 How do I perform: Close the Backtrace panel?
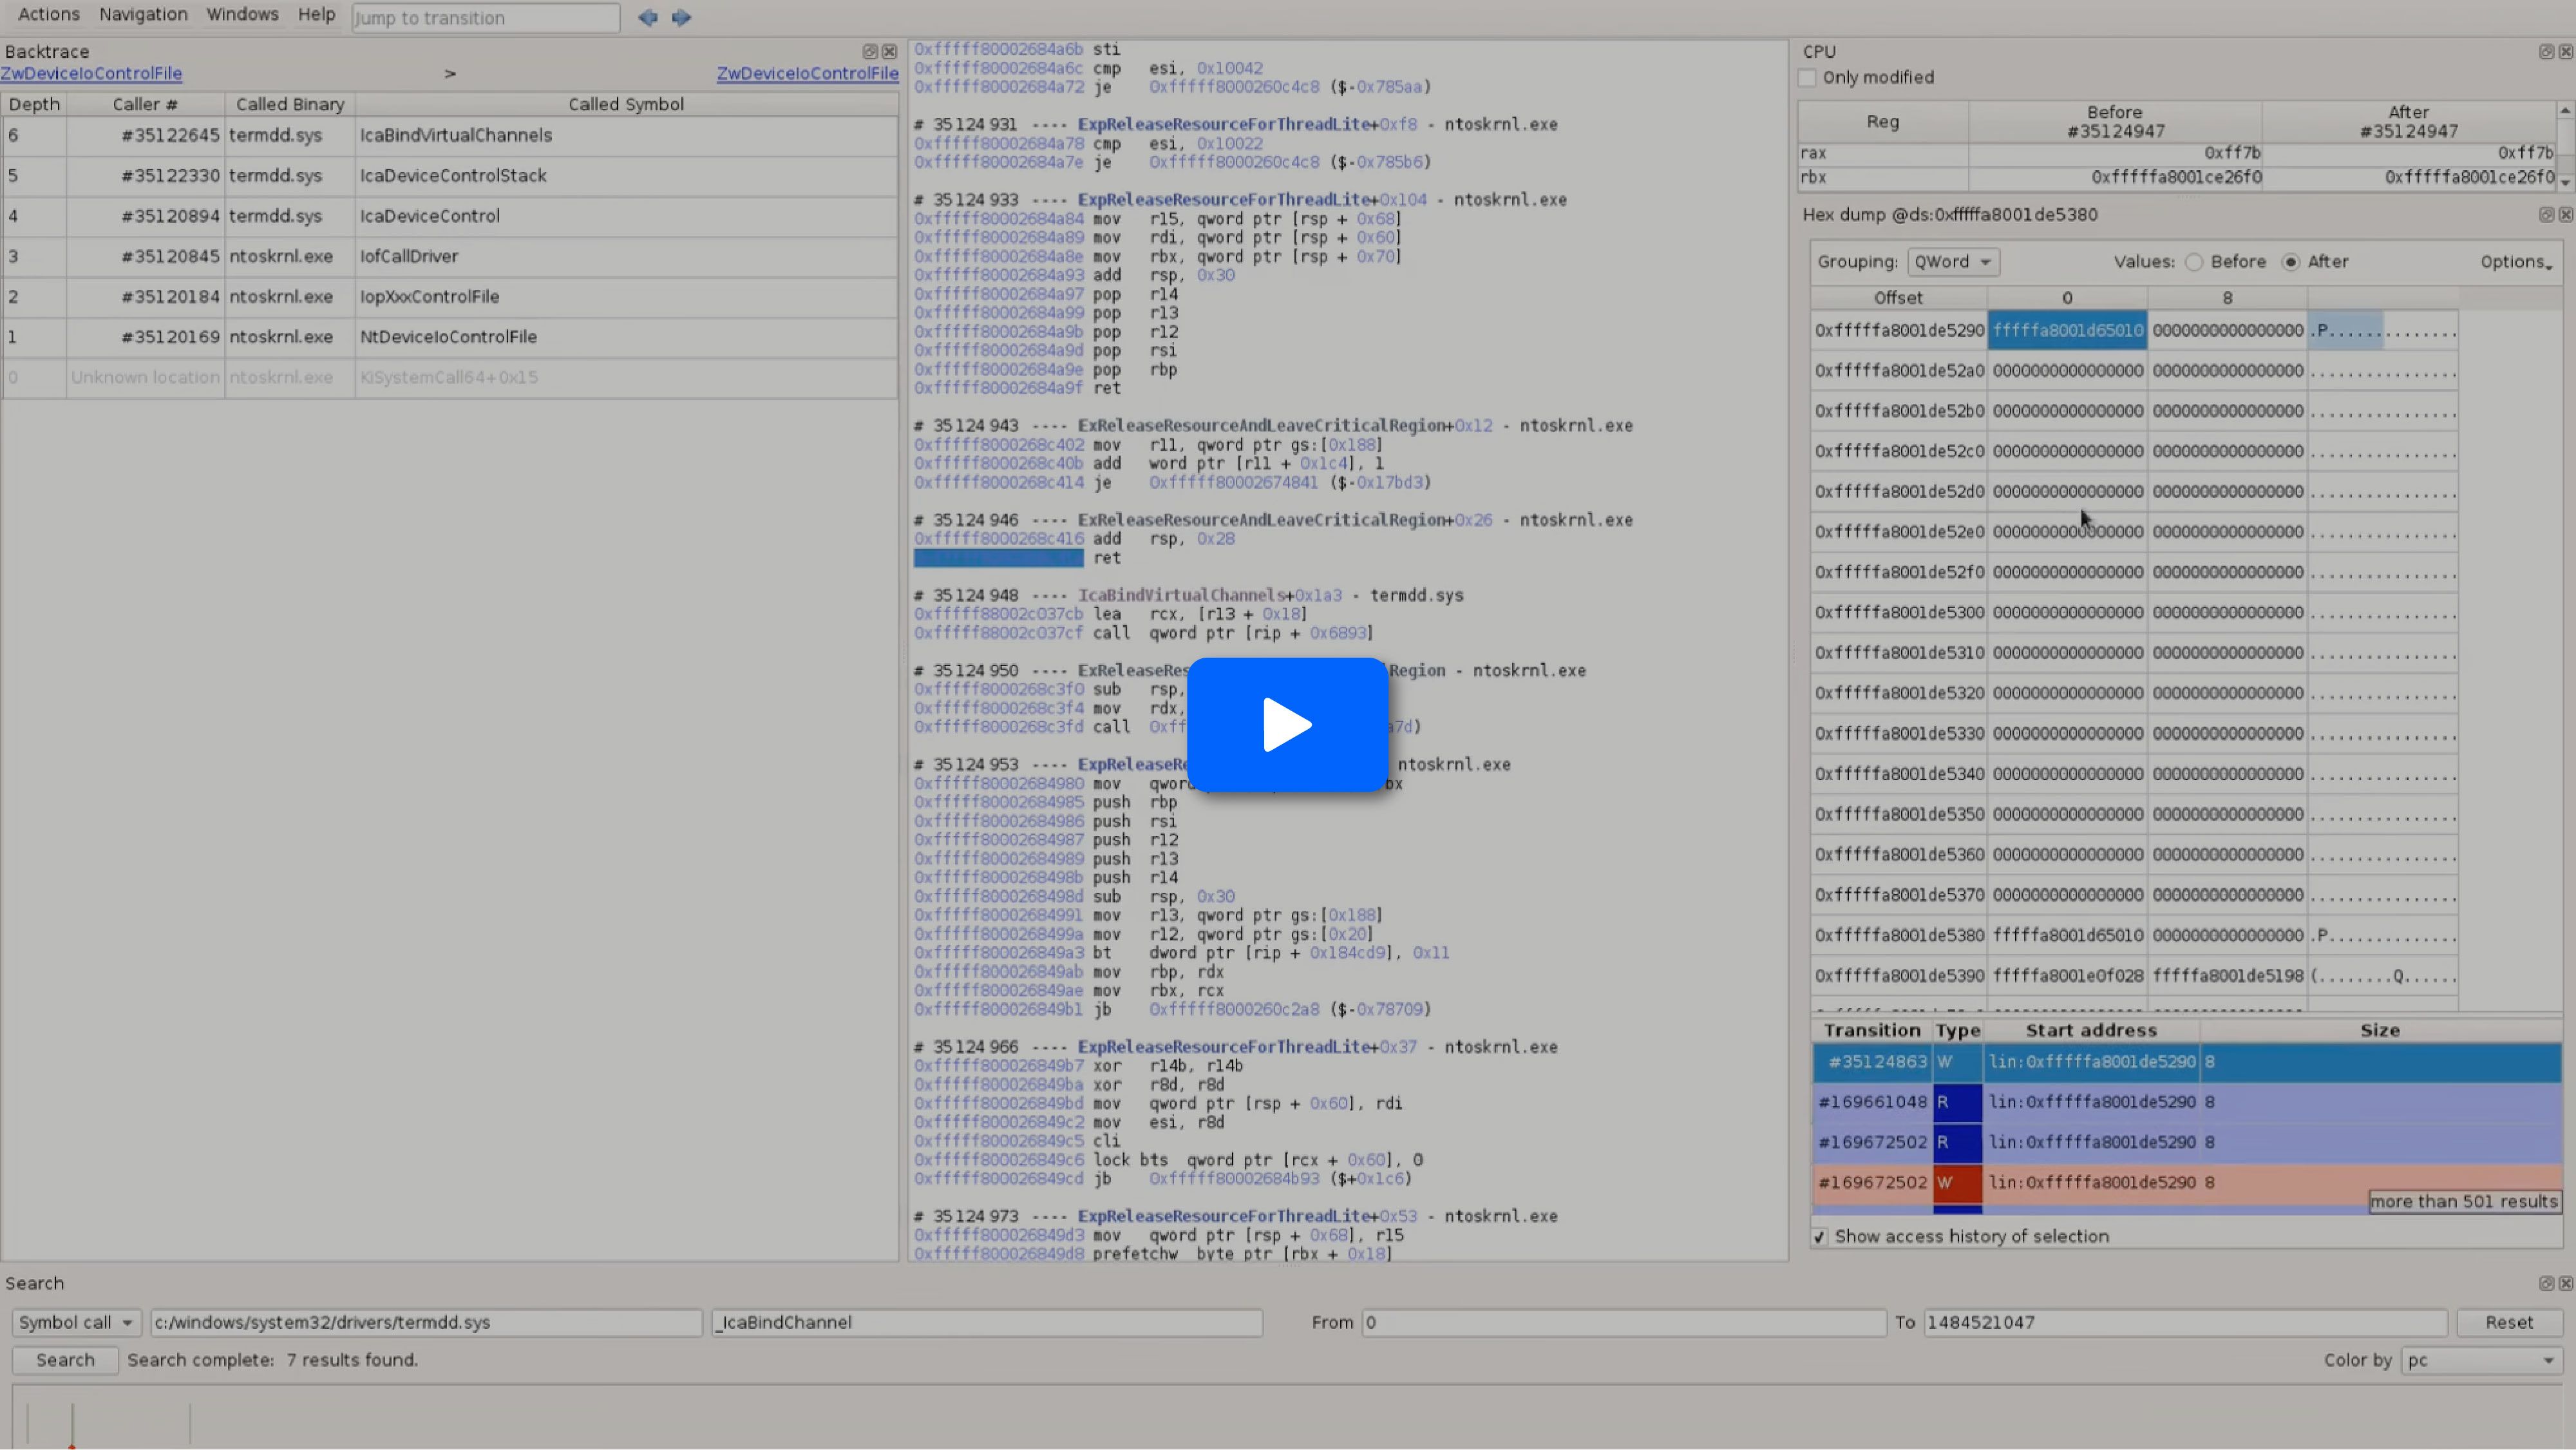click(x=889, y=51)
